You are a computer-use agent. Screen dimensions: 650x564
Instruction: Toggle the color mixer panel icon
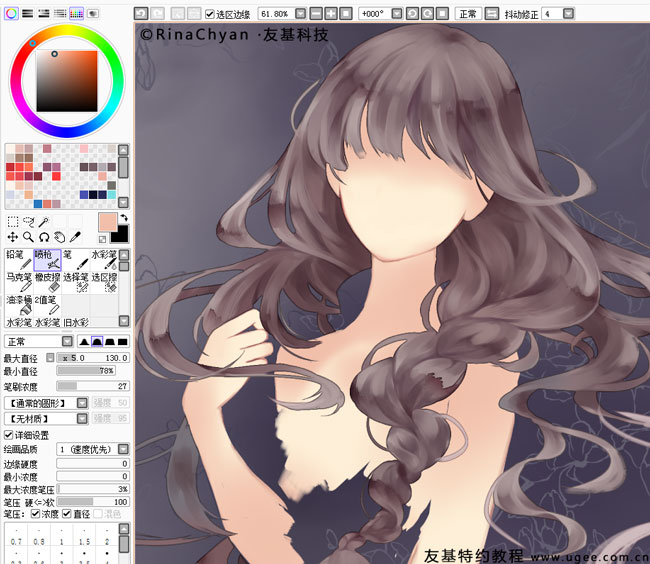[x=60, y=14]
